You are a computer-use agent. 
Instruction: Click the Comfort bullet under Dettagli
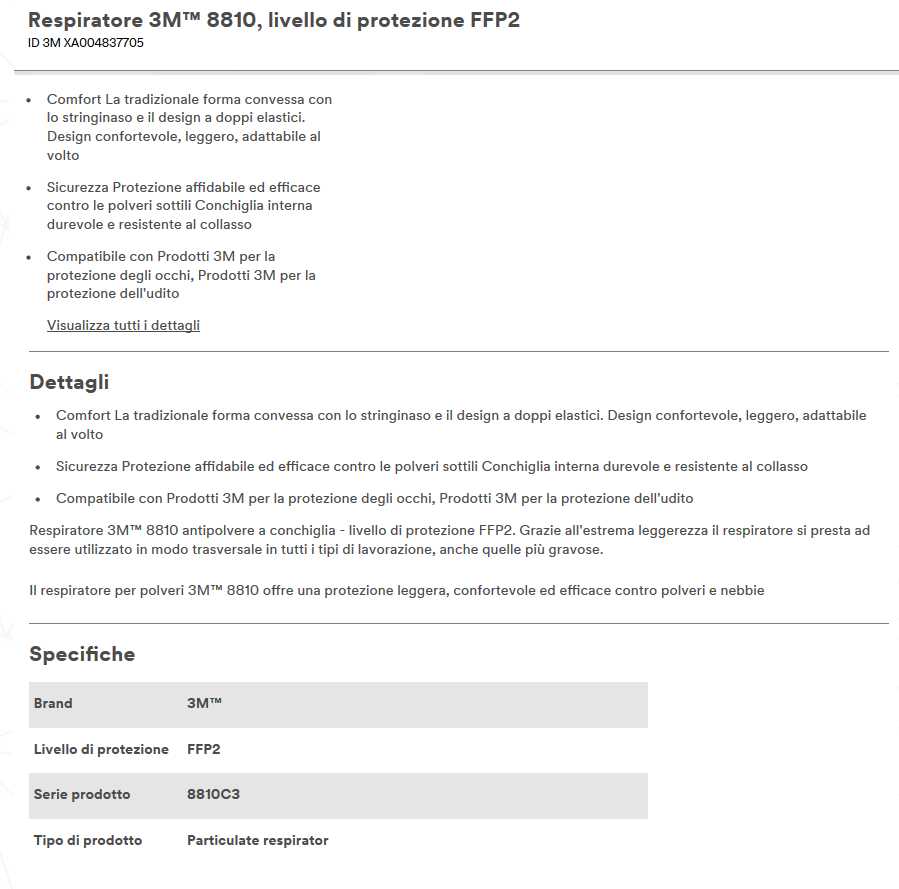click(461, 424)
